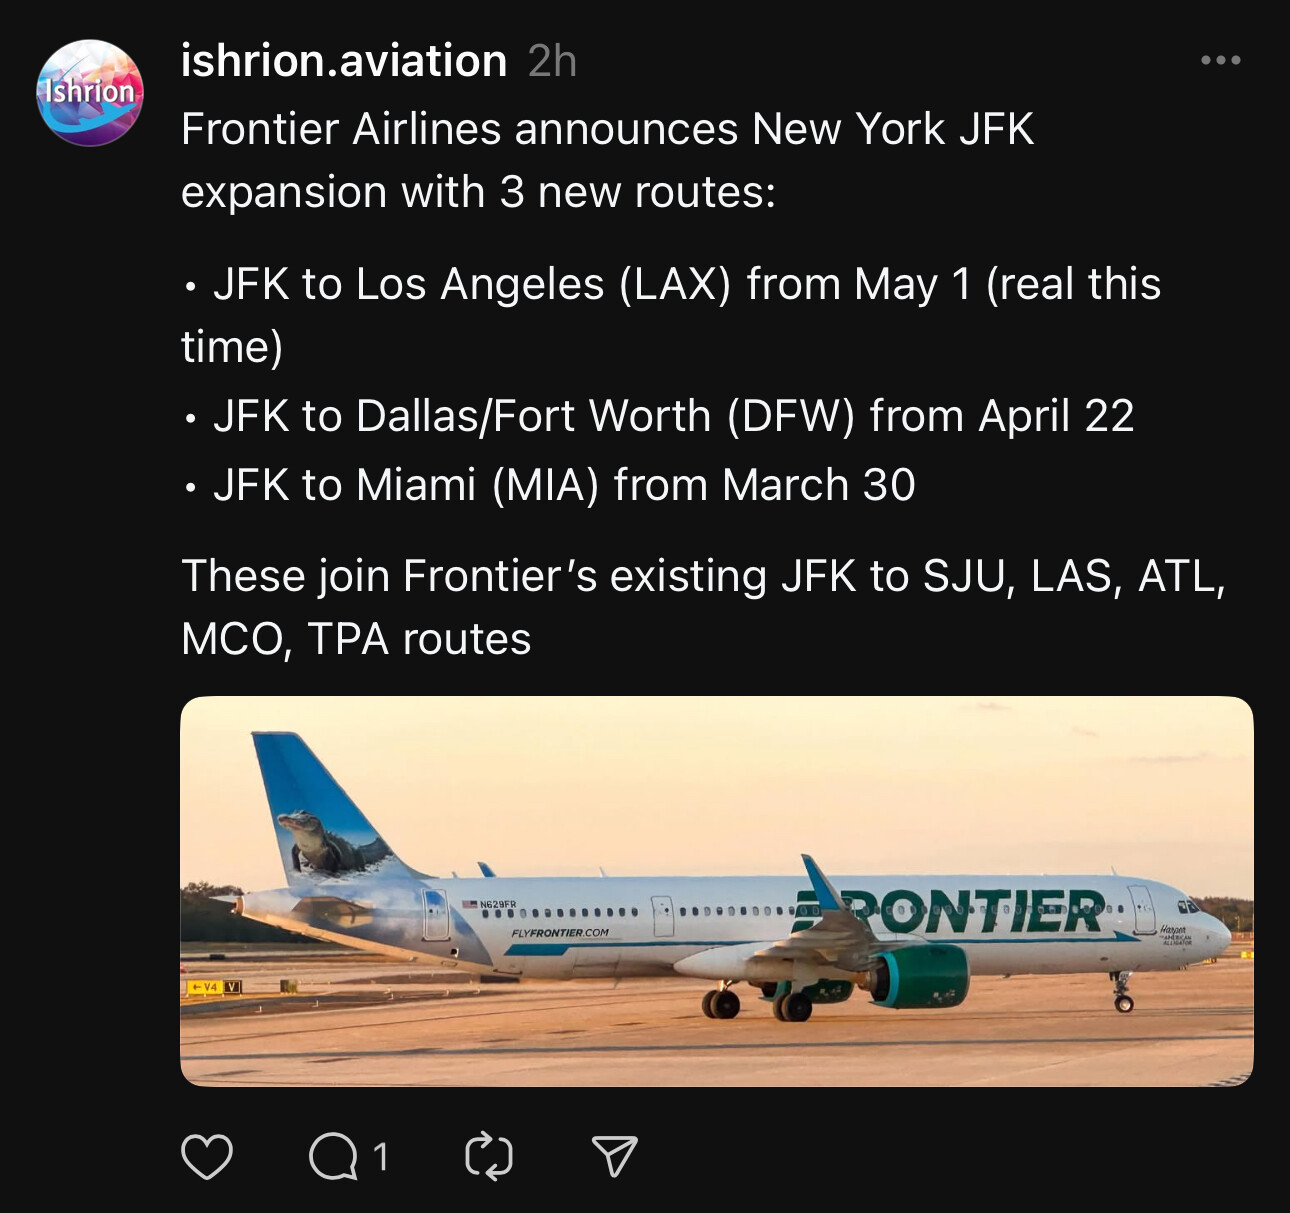Viewport: 1290px width, 1213px height.
Task: Share the post using the paper-plane icon
Action: tap(614, 1156)
